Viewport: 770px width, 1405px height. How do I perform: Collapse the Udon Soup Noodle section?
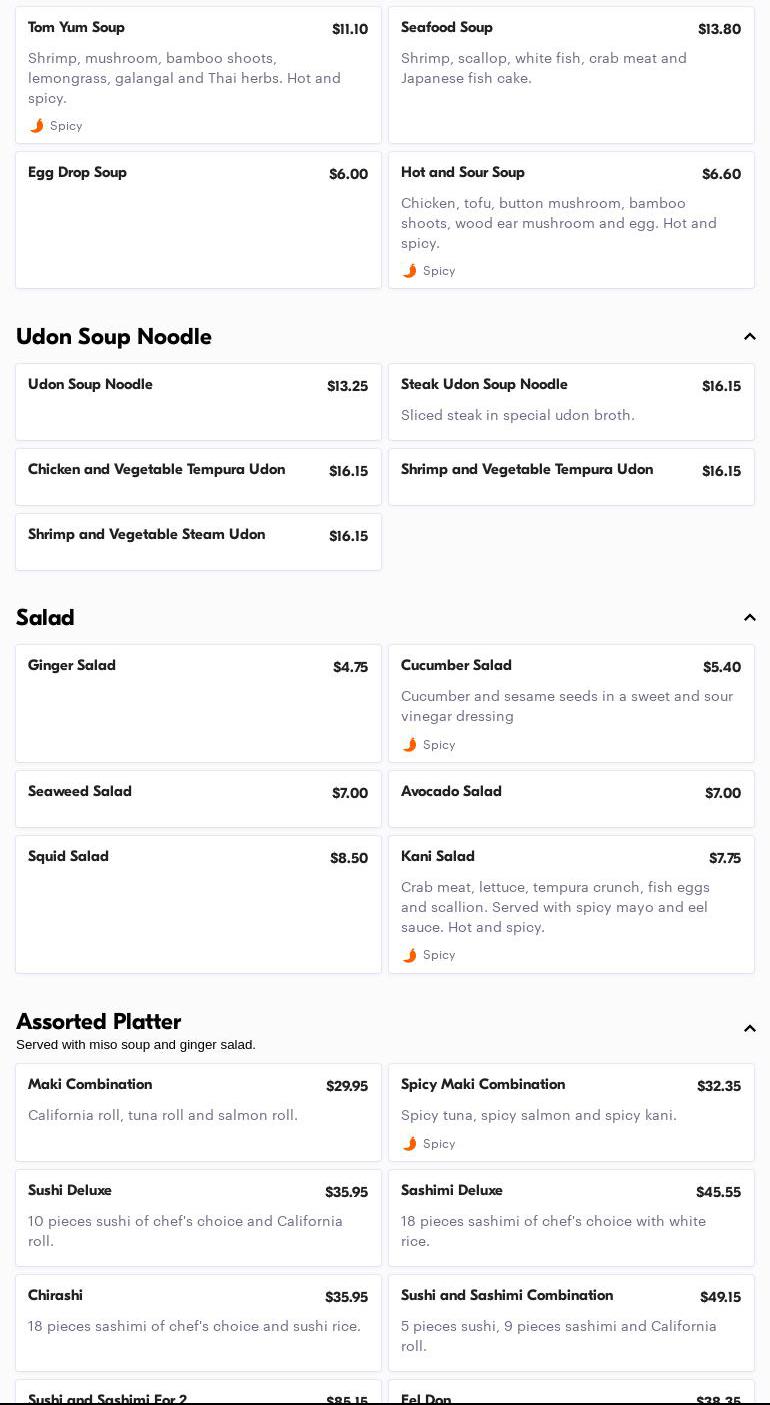749,337
